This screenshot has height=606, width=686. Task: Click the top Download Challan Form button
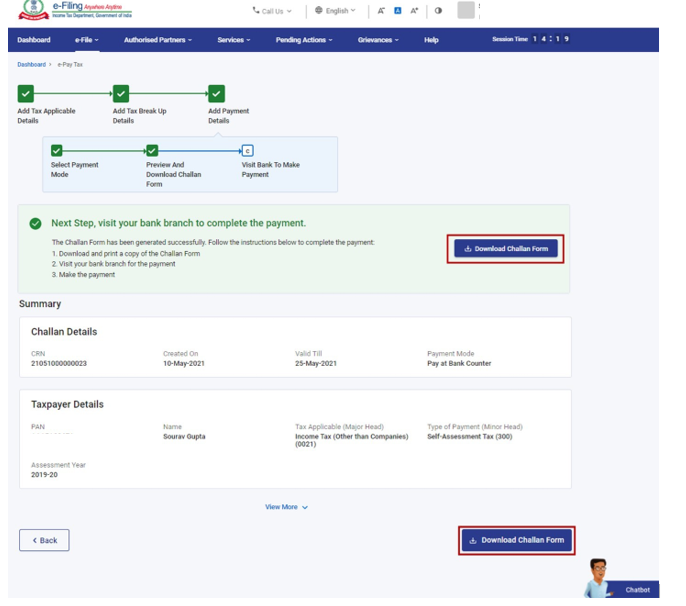click(x=505, y=248)
